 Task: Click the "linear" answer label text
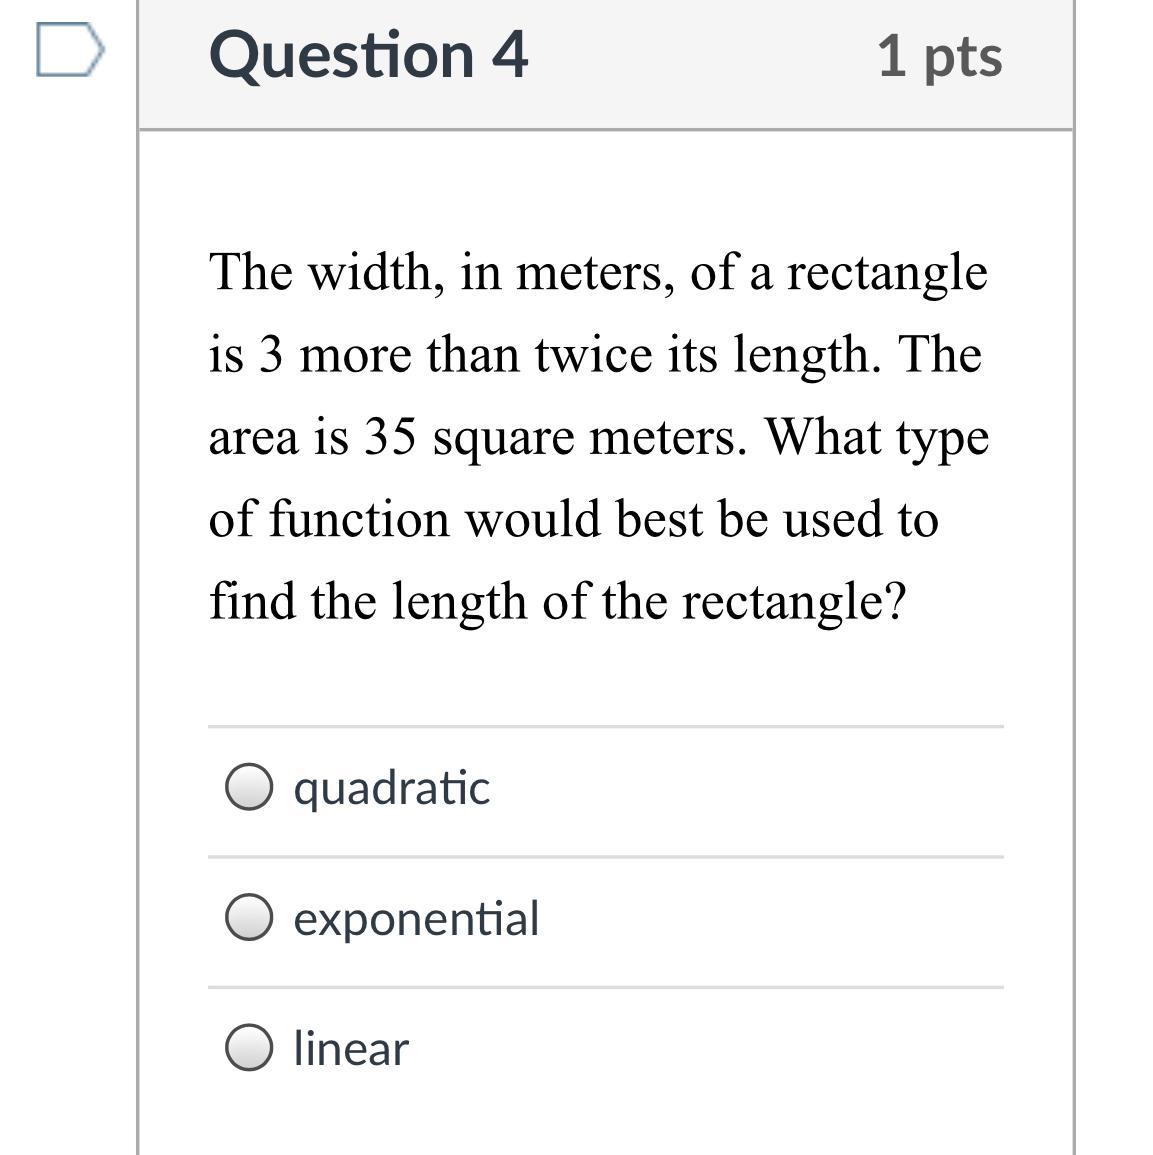point(351,1049)
